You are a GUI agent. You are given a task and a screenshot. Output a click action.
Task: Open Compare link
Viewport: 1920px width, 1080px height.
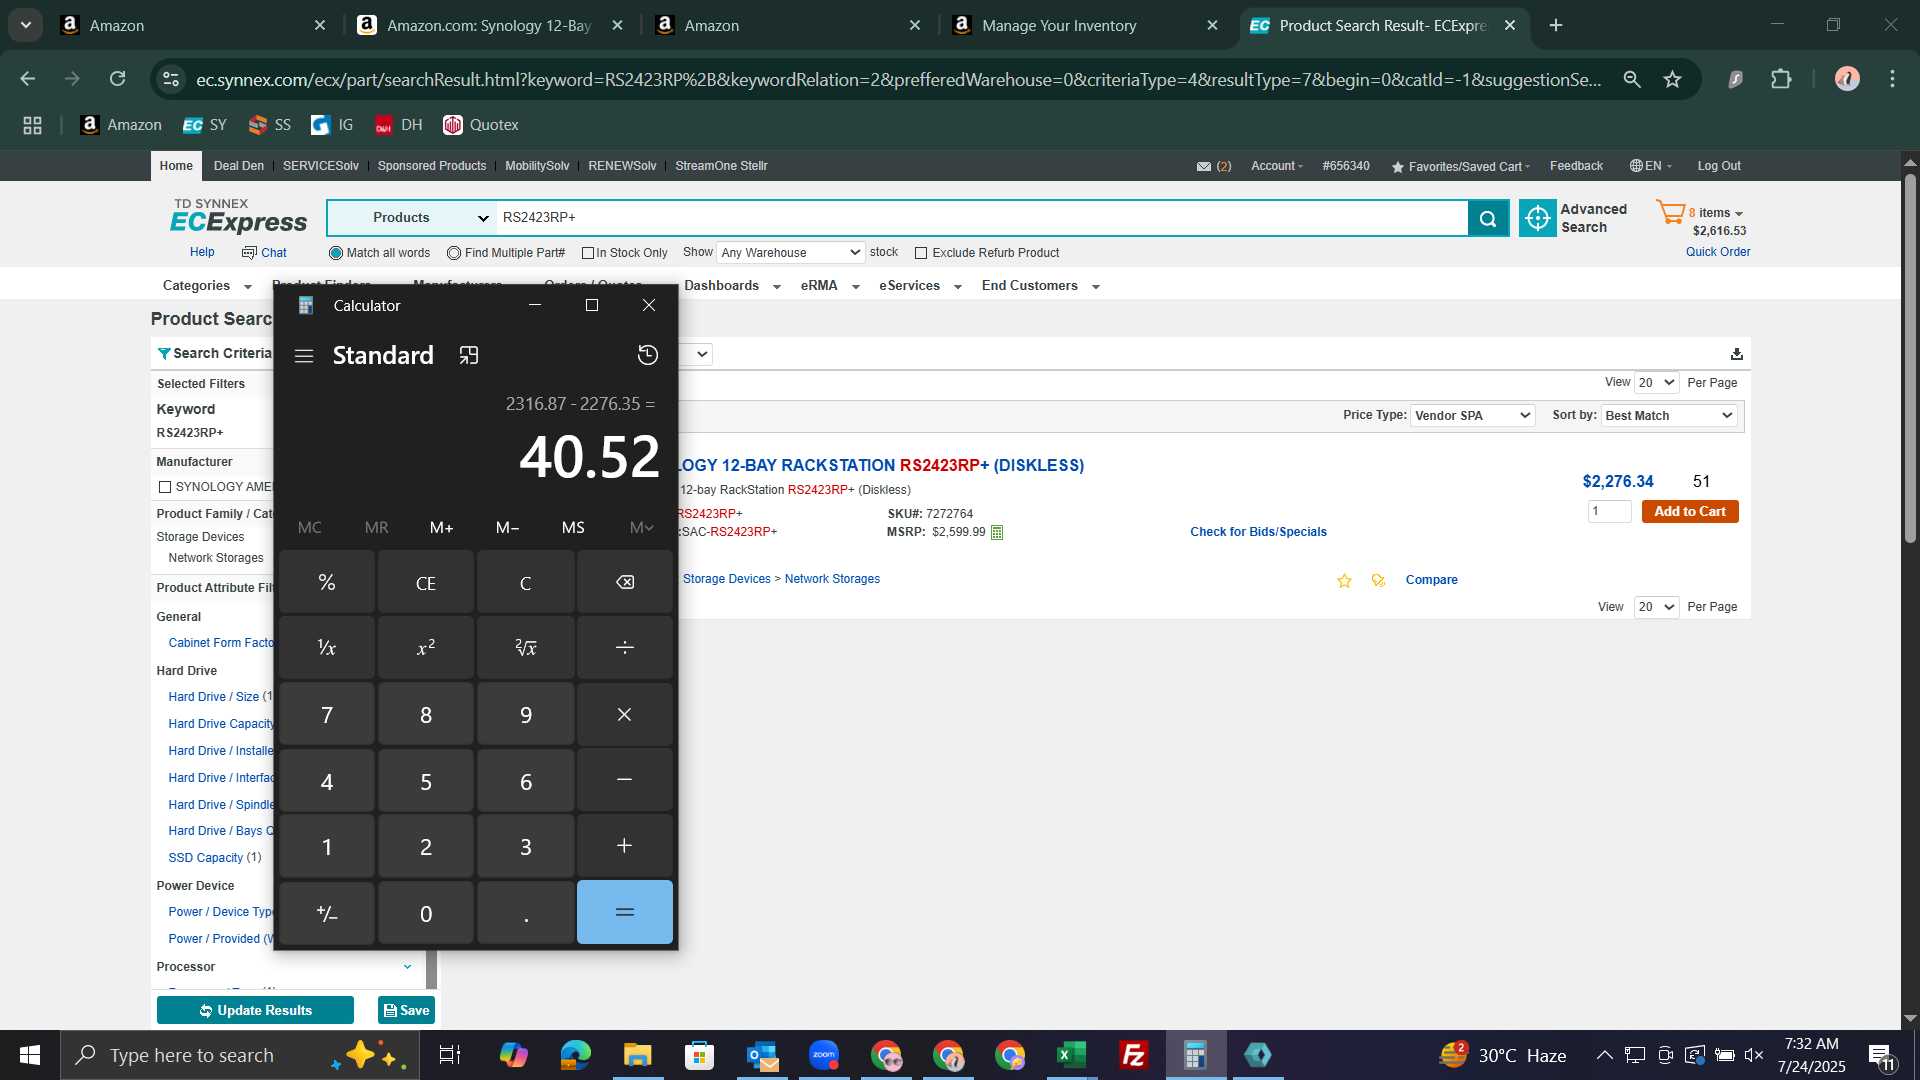(1431, 580)
